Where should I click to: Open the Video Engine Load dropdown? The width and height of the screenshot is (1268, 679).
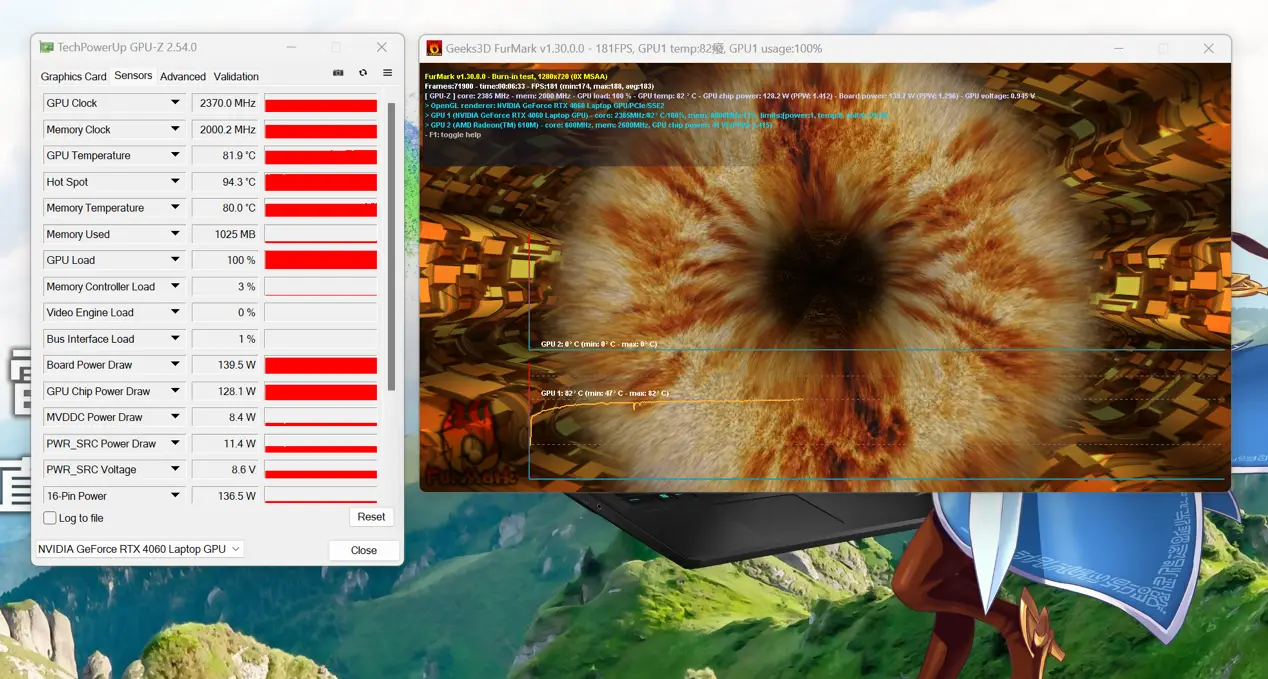175,312
